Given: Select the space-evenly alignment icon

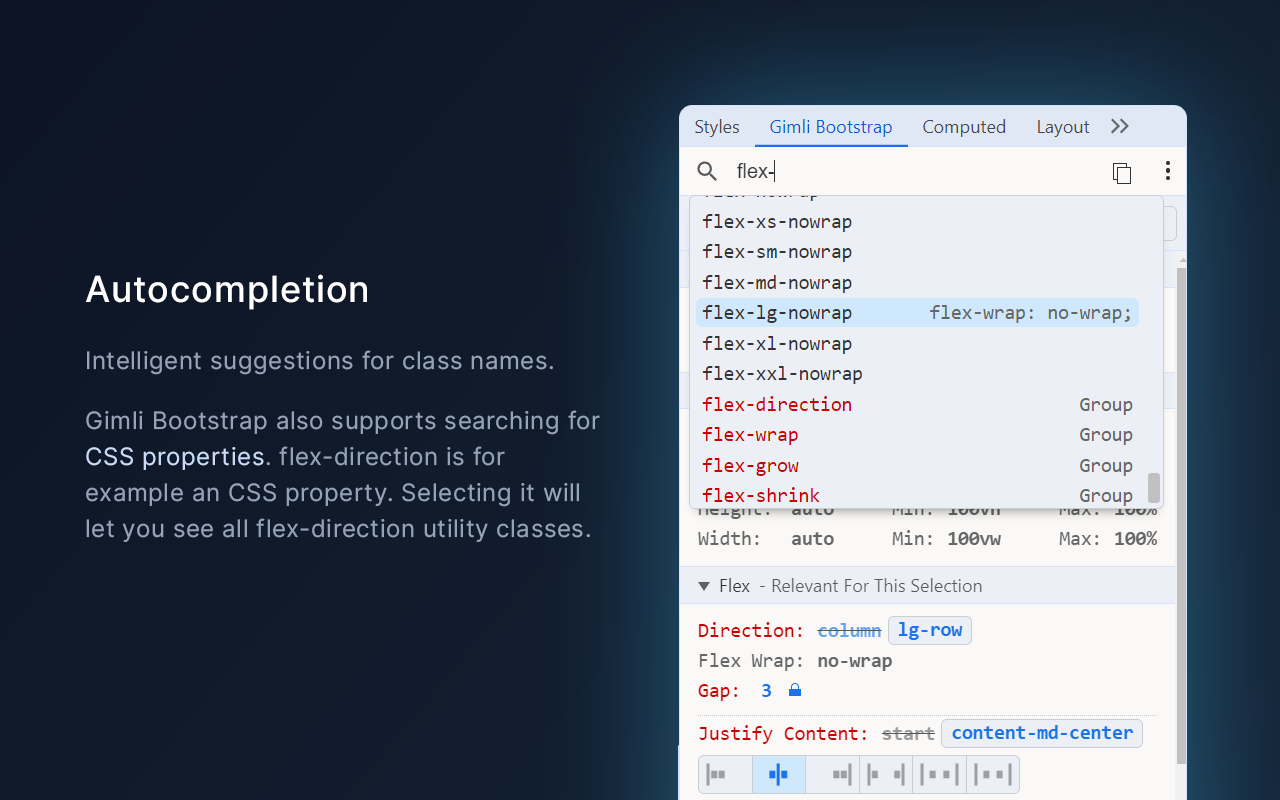Looking at the screenshot, I should tap(992, 774).
